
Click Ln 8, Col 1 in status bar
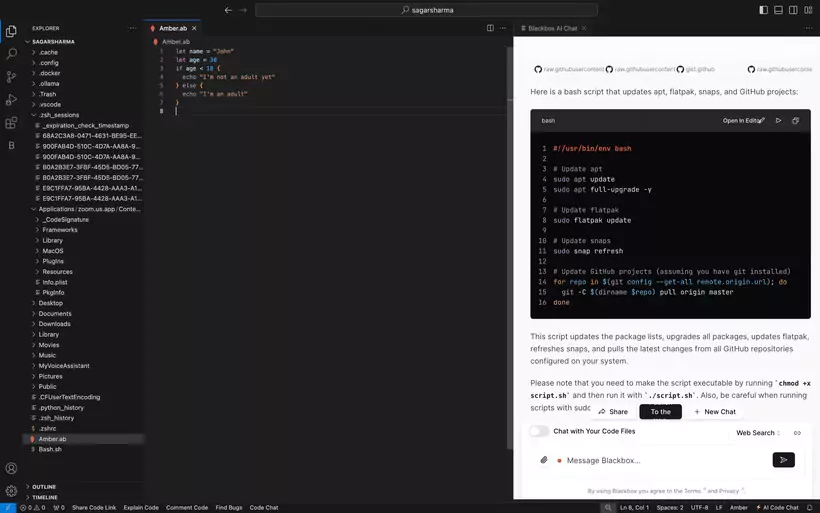click(x=634, y=508)
